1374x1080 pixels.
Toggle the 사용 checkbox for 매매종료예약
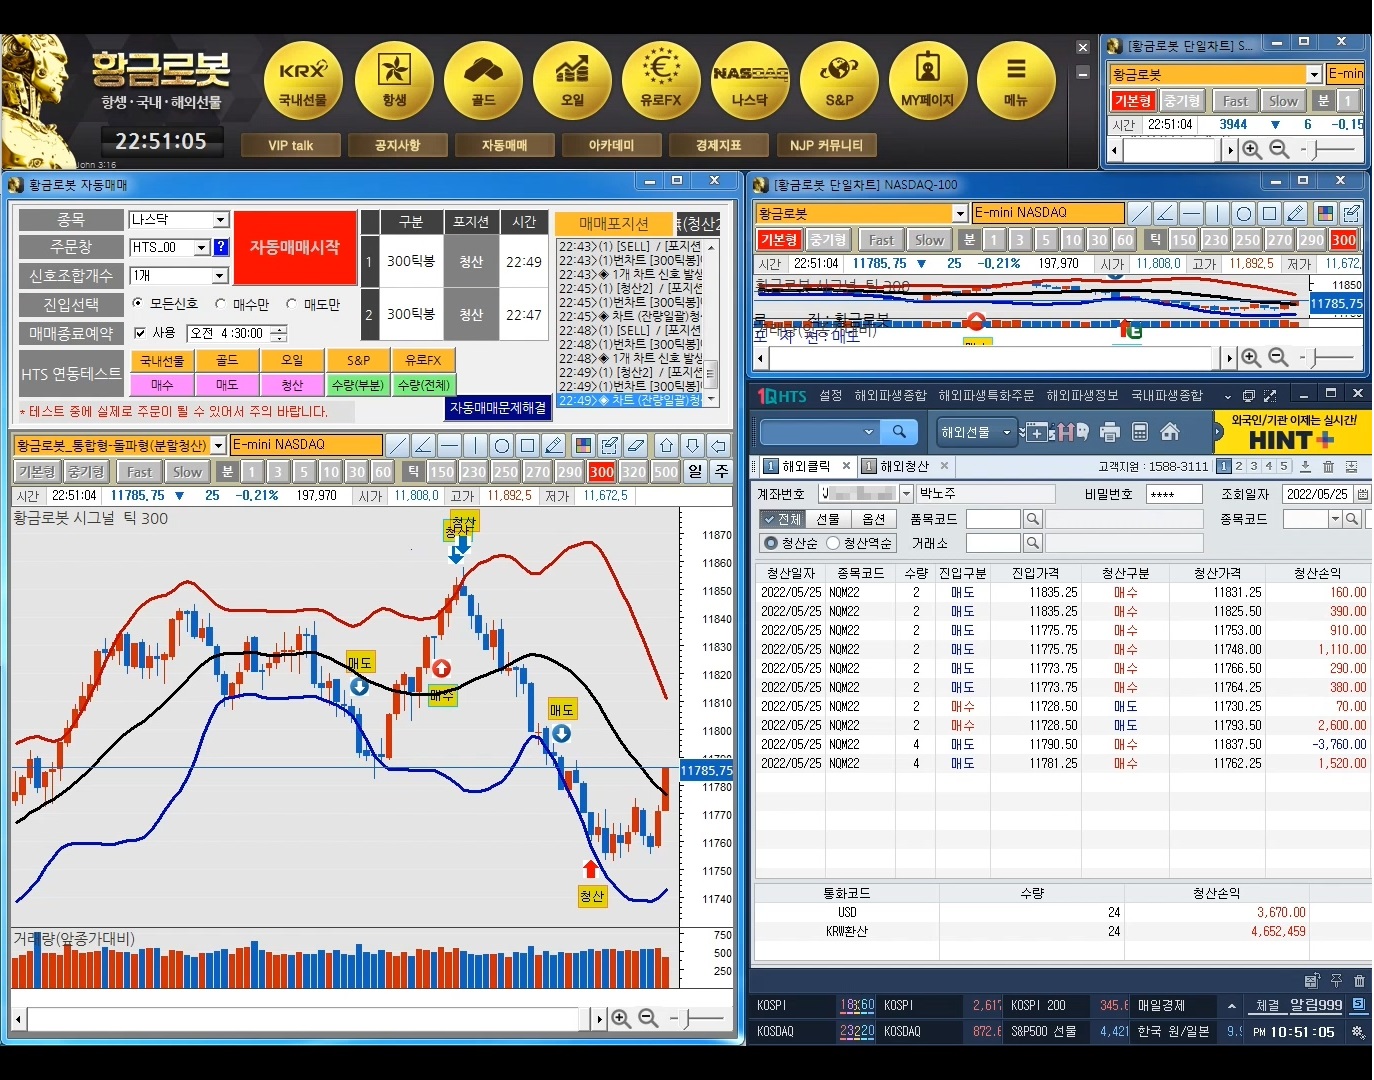(x=139, y=333)
